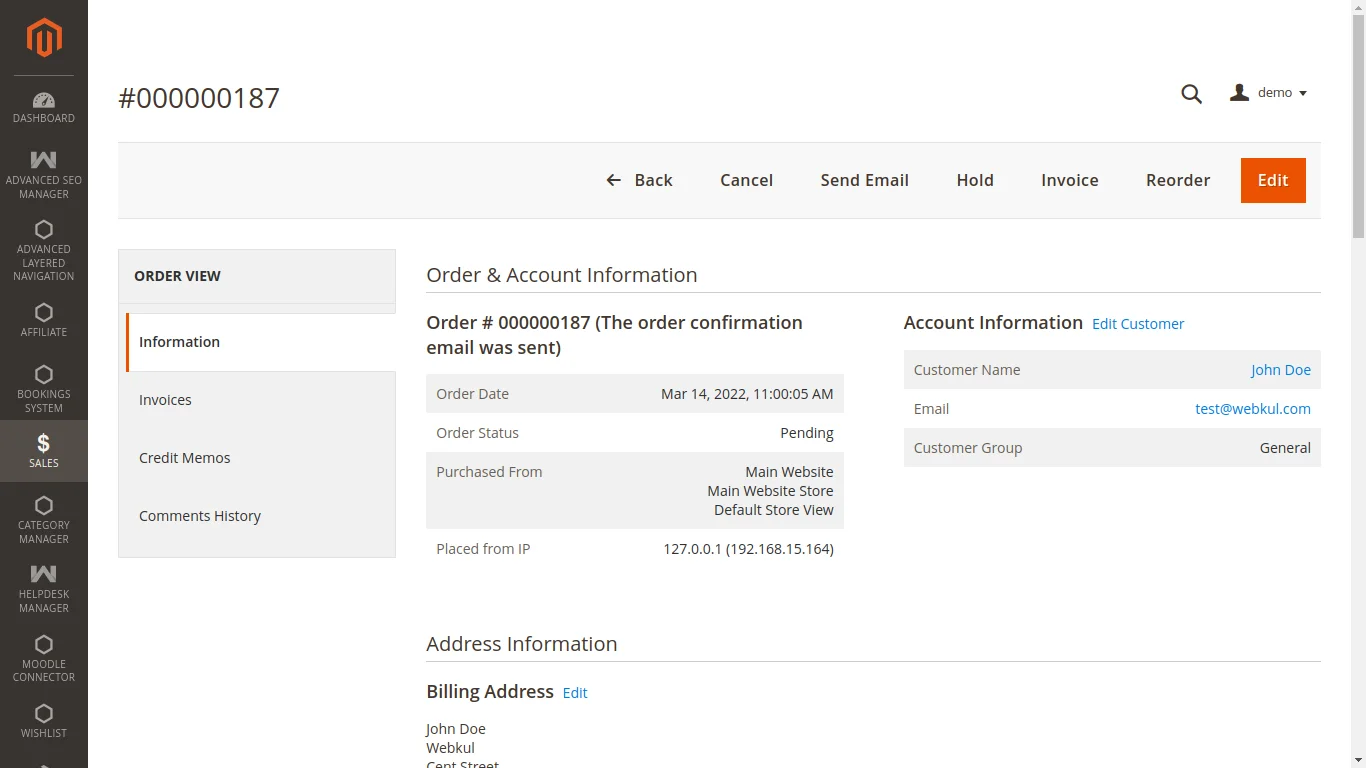Expand the demo account dropdown

(1269, 93)
